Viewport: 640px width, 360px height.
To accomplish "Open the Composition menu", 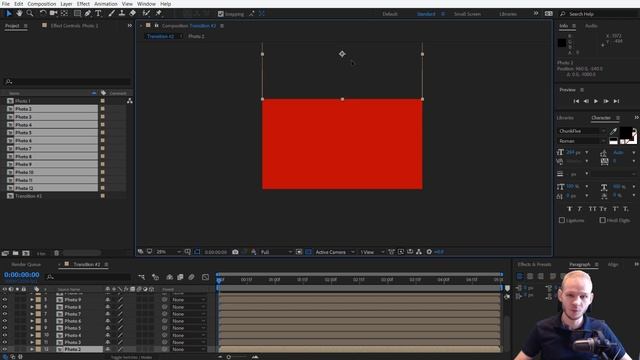I will (x=42, y=4).
